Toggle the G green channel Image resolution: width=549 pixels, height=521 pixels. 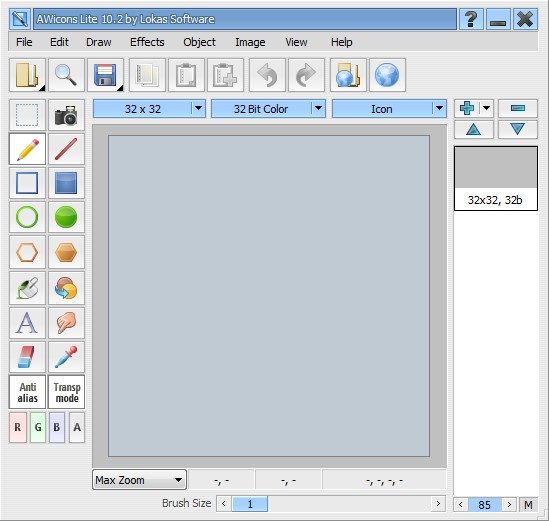(38, 427)
